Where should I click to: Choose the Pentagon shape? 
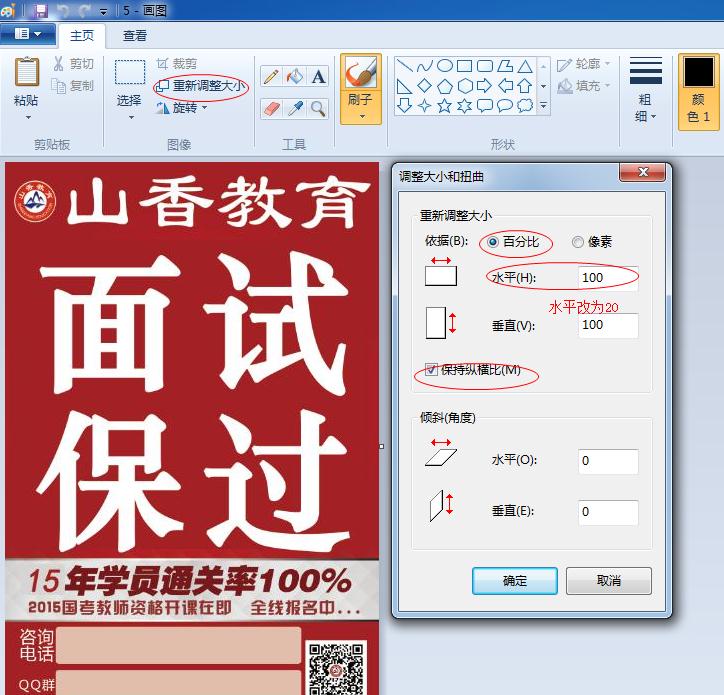(445, 86)
